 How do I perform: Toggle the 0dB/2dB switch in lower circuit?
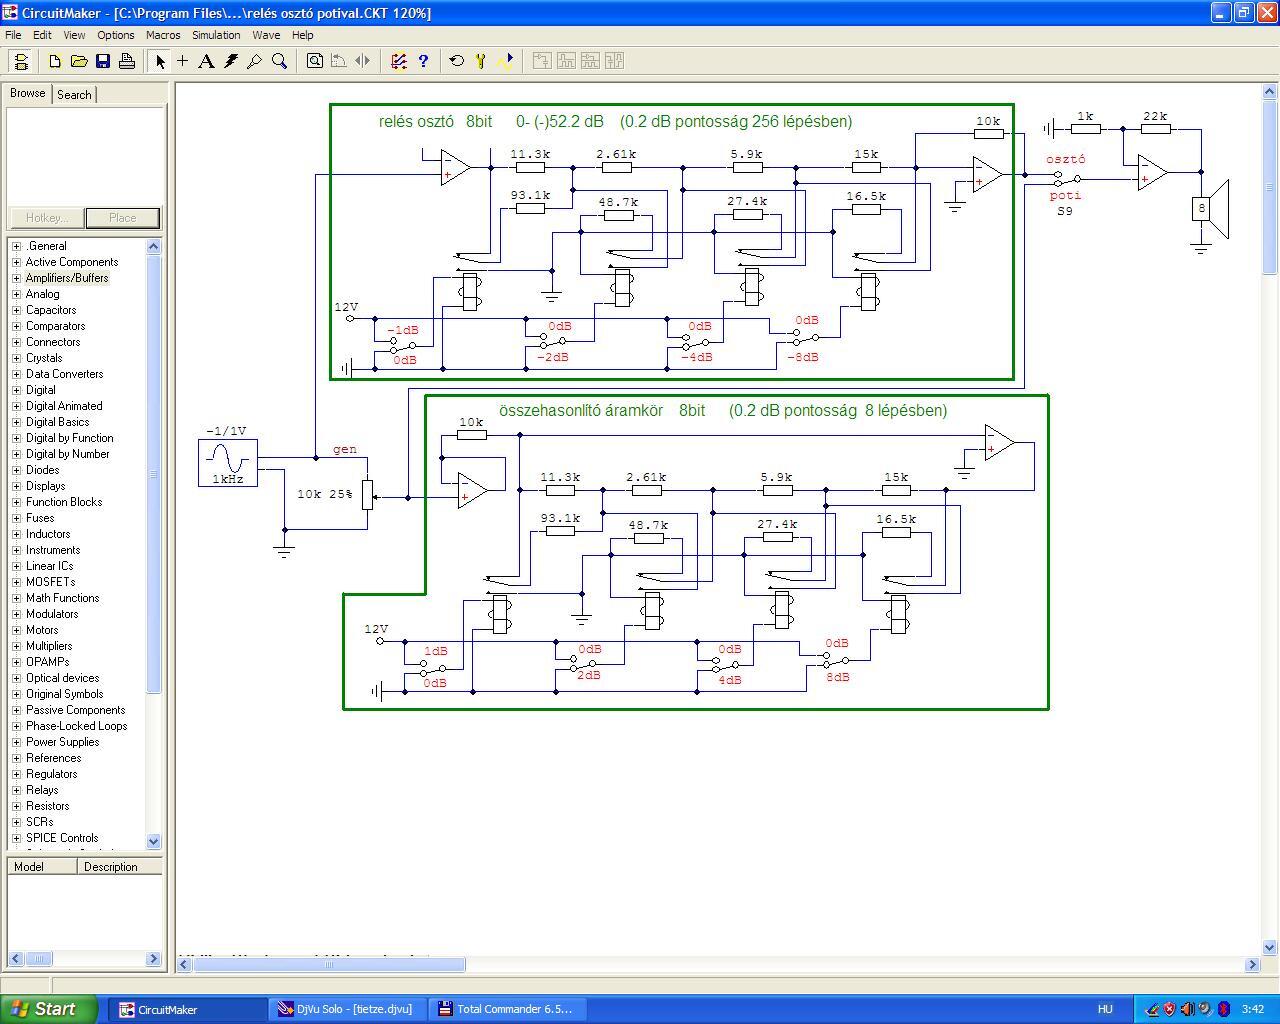point(583,662)
